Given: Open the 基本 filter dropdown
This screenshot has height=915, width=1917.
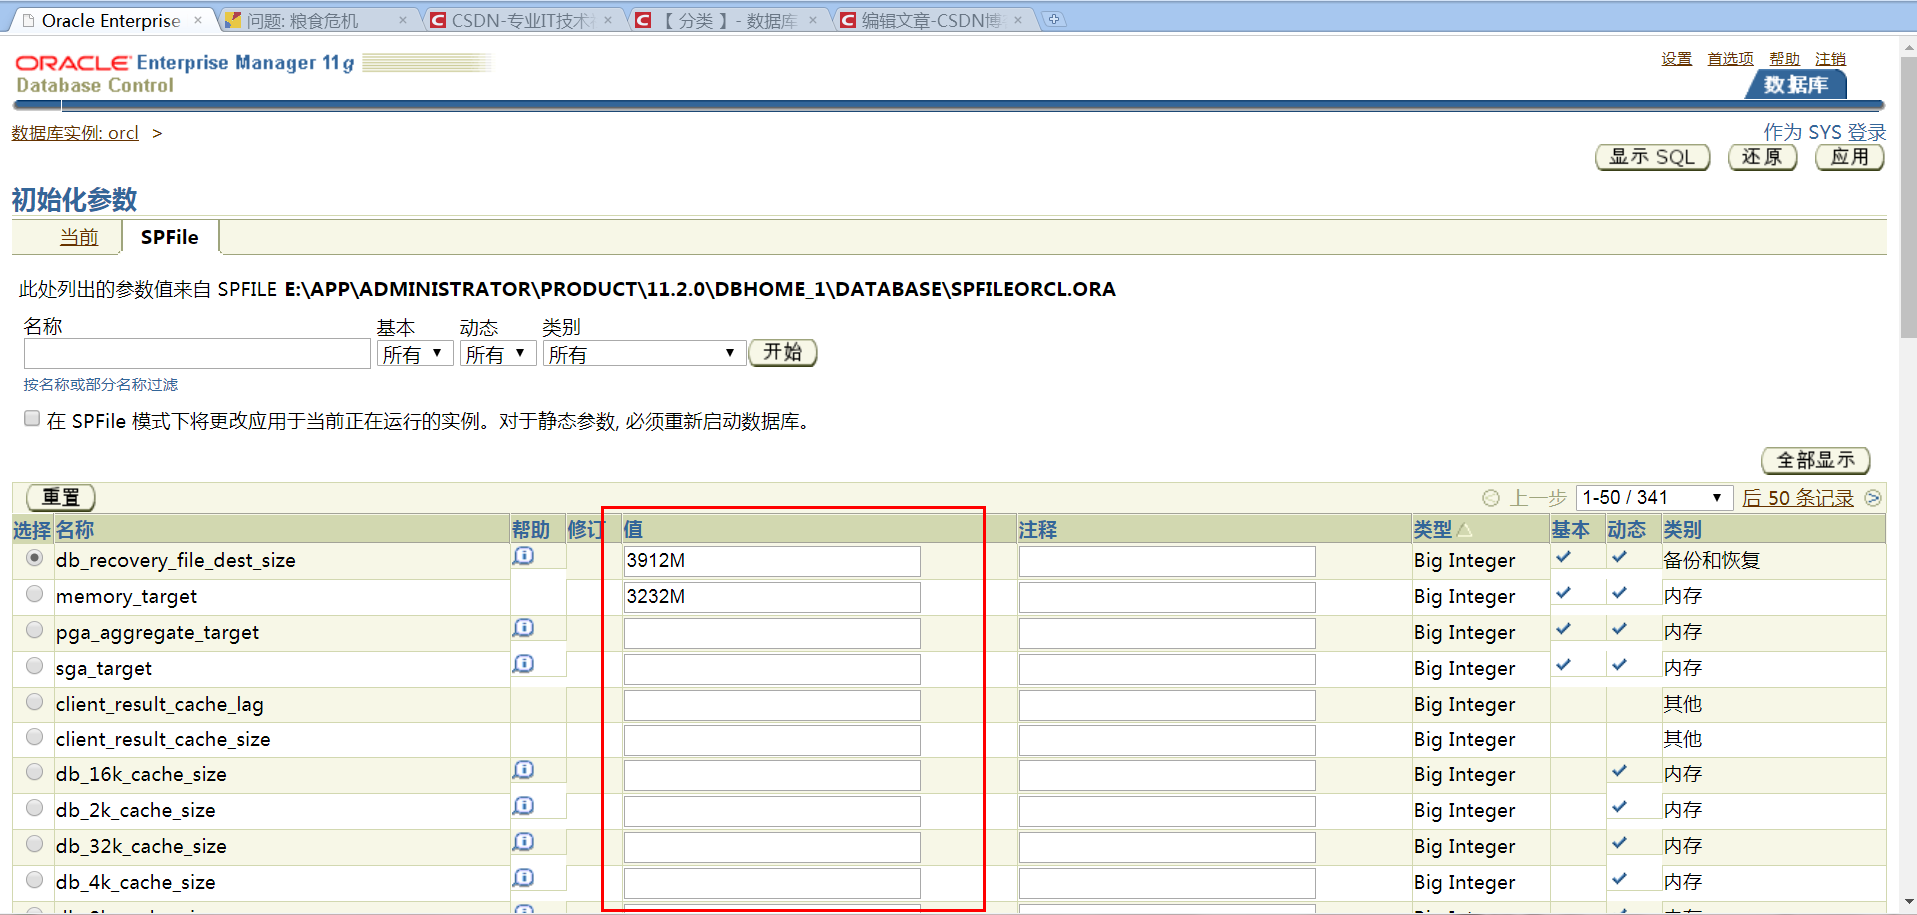Looking at the screenshot, I should pyautogui.click(x=414, y=353).
